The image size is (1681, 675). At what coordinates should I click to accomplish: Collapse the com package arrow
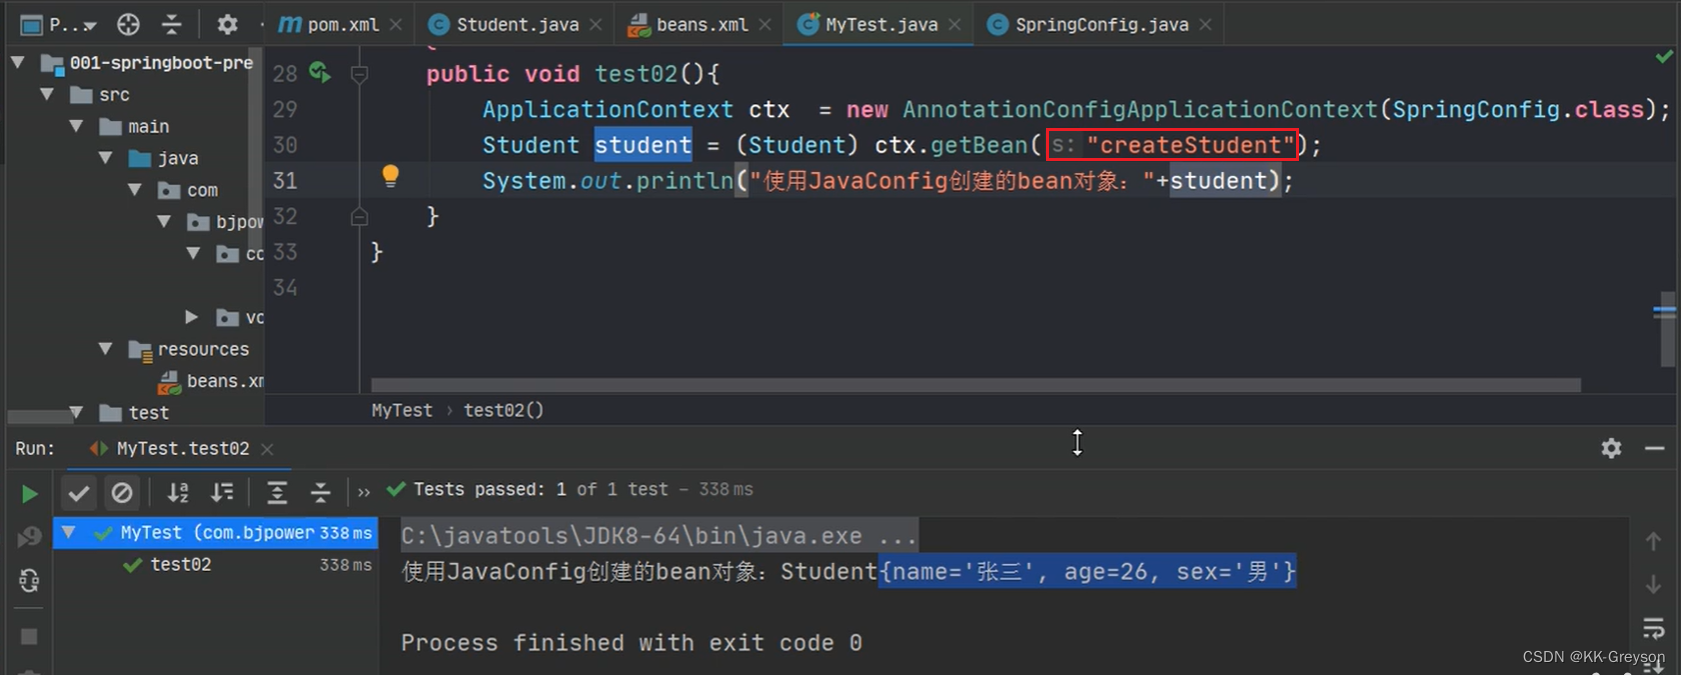[135, 190]
